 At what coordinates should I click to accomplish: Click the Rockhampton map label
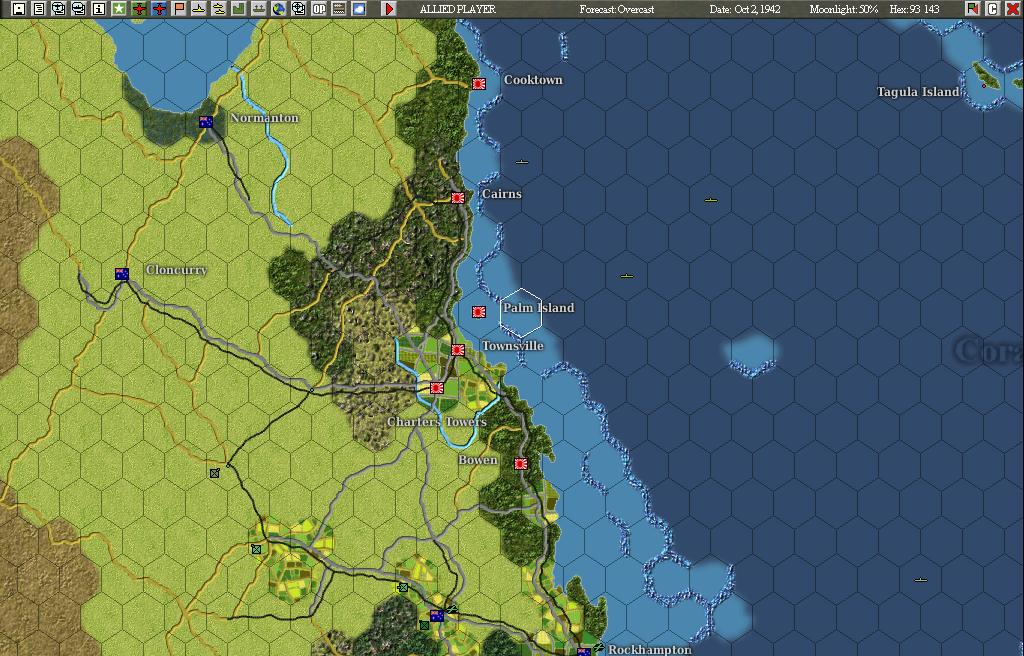(650, 649)
